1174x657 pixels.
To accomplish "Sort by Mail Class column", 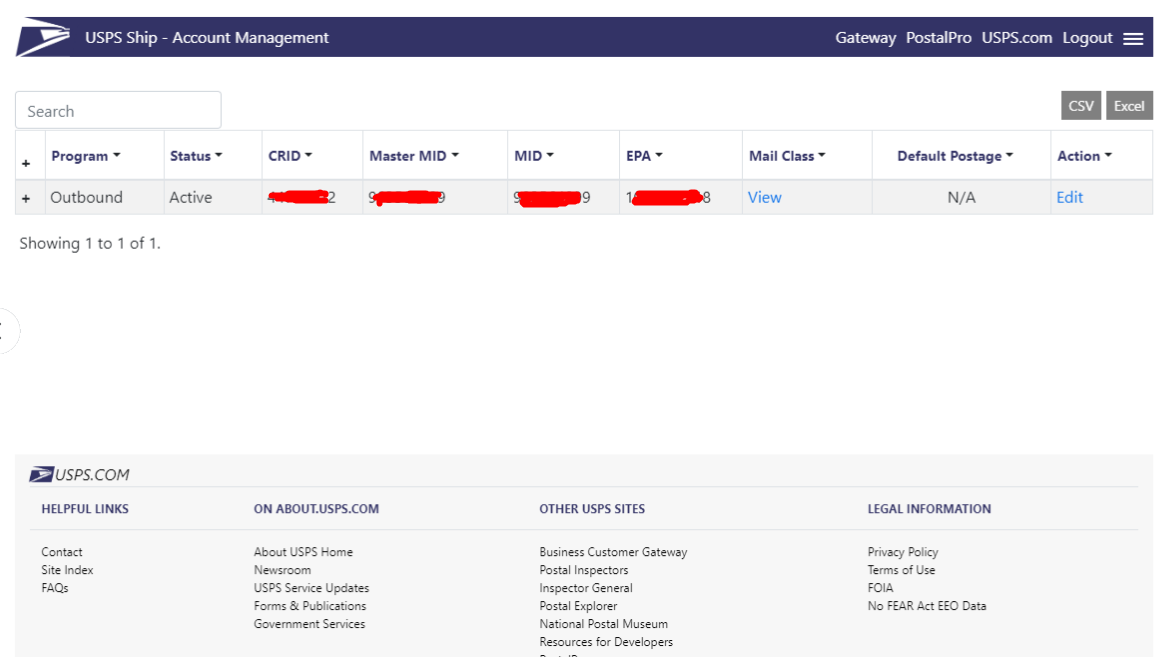I will pos(787,156).
